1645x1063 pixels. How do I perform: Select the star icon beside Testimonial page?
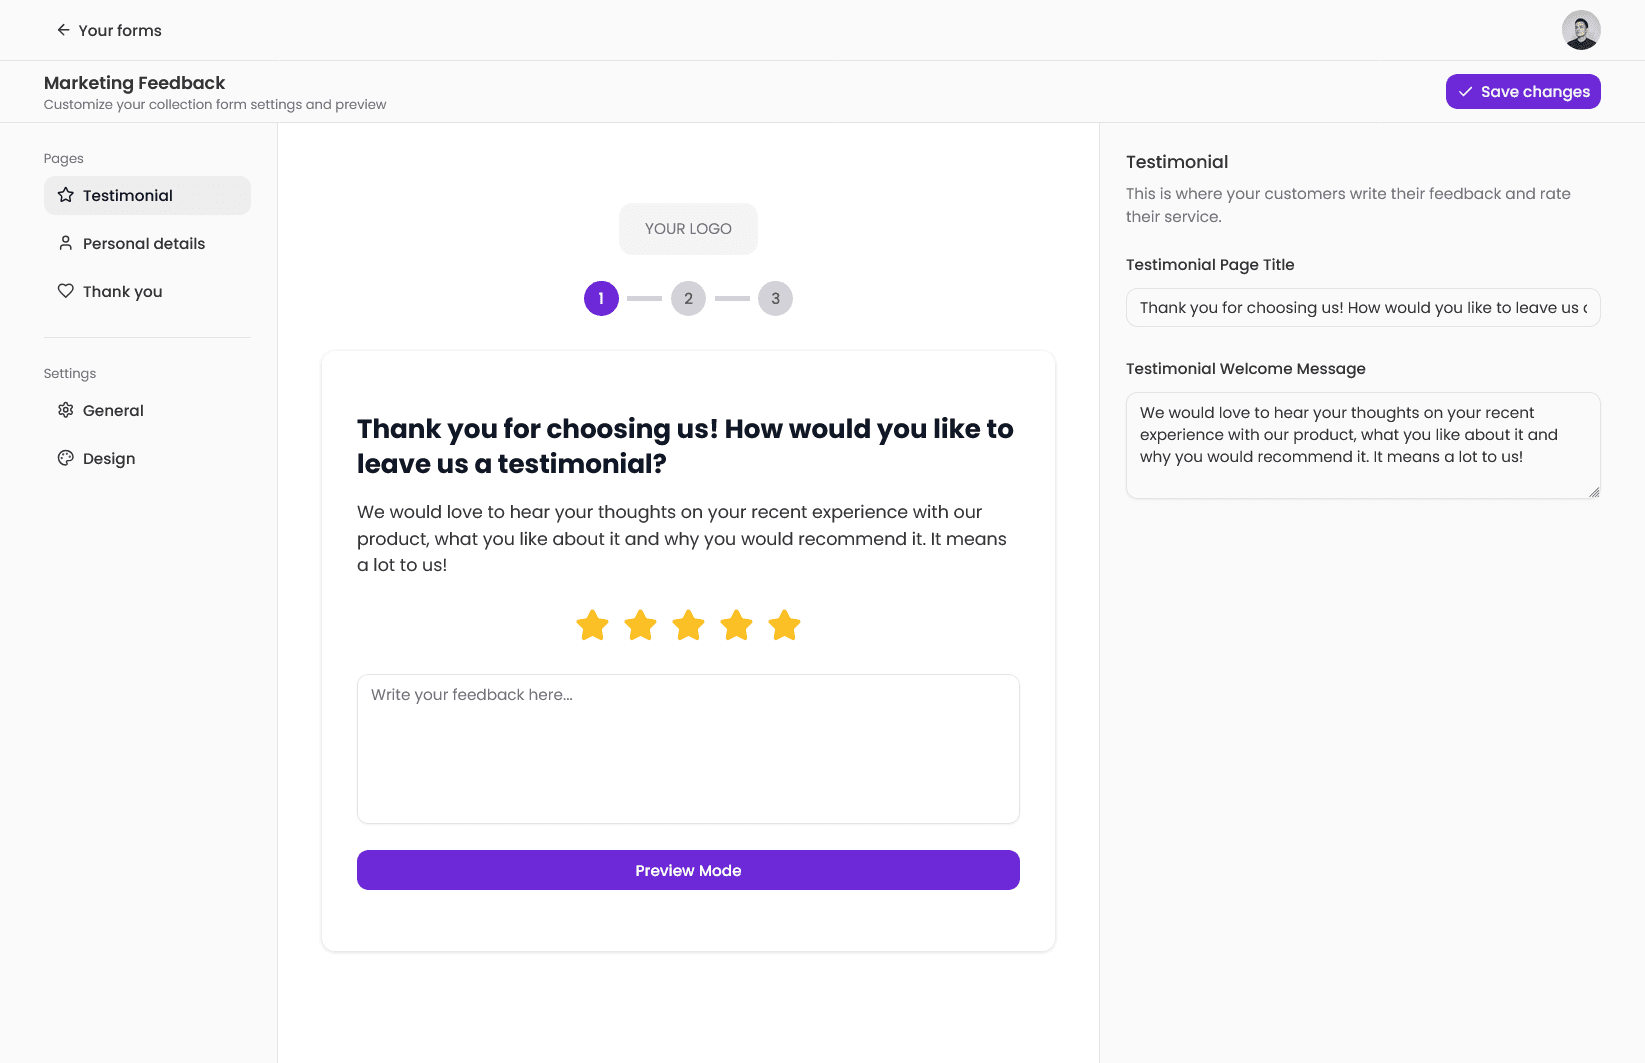tap(66, 195)
